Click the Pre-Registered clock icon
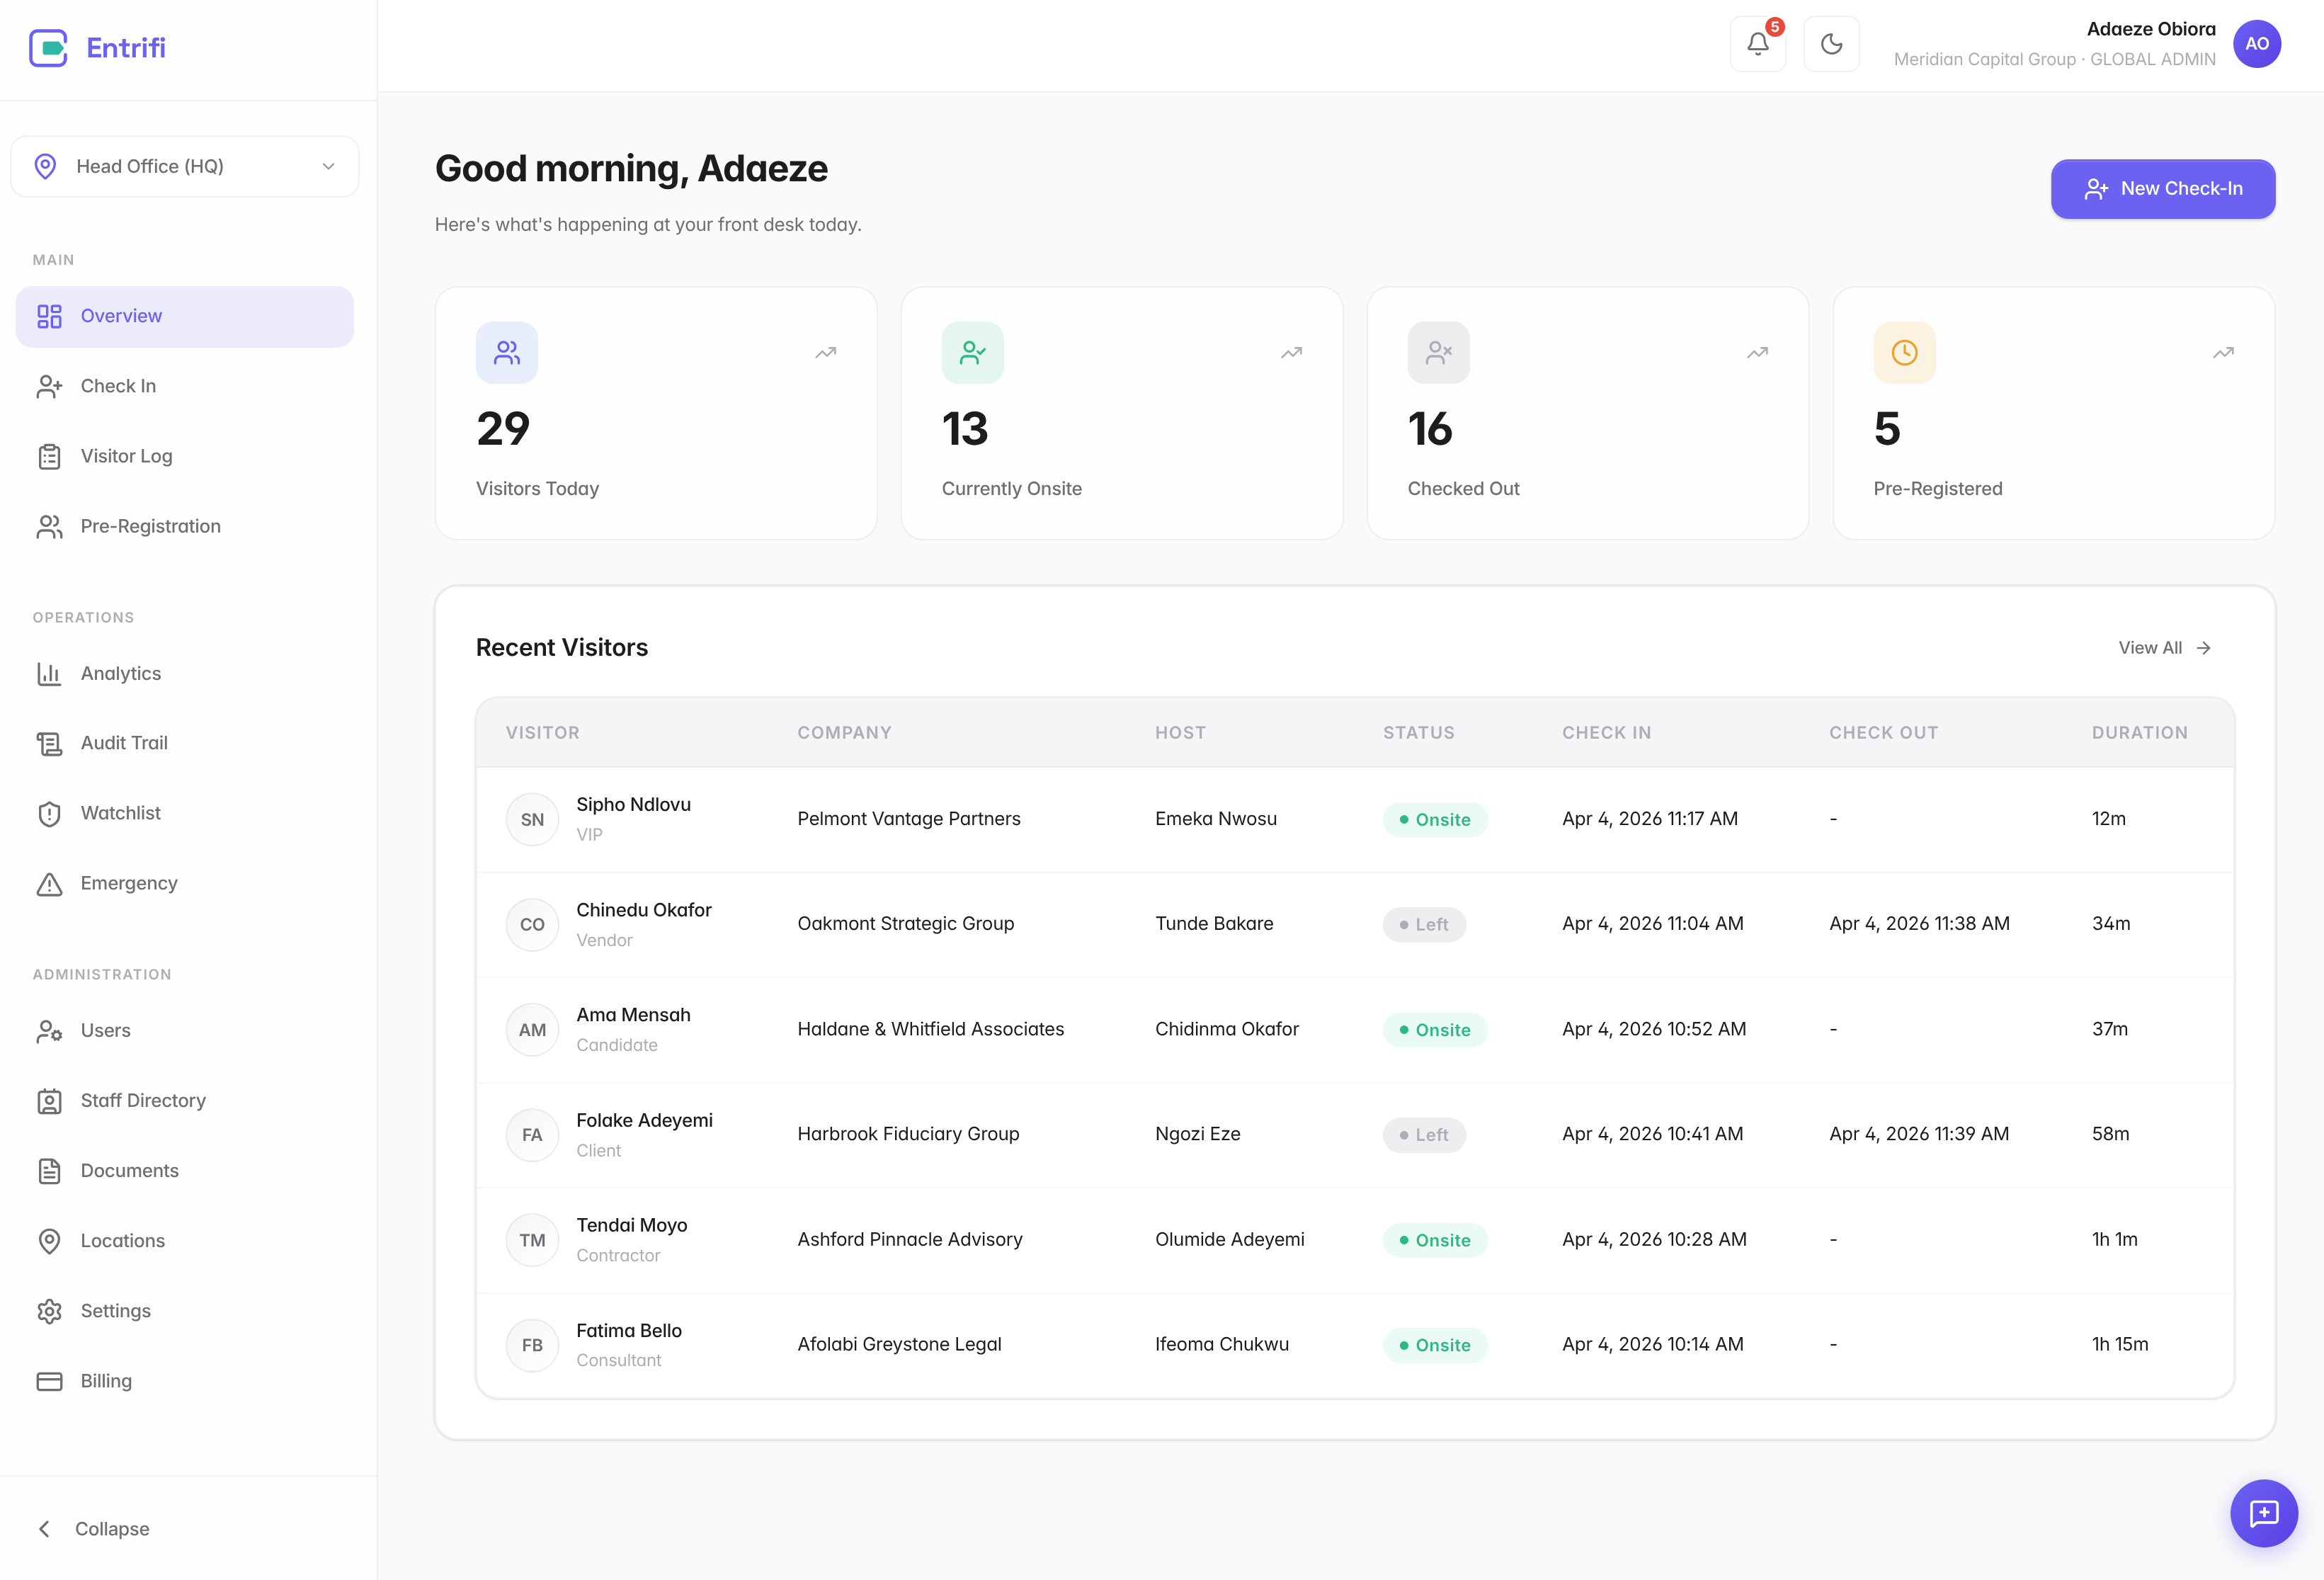 [x=1904, y=352]
